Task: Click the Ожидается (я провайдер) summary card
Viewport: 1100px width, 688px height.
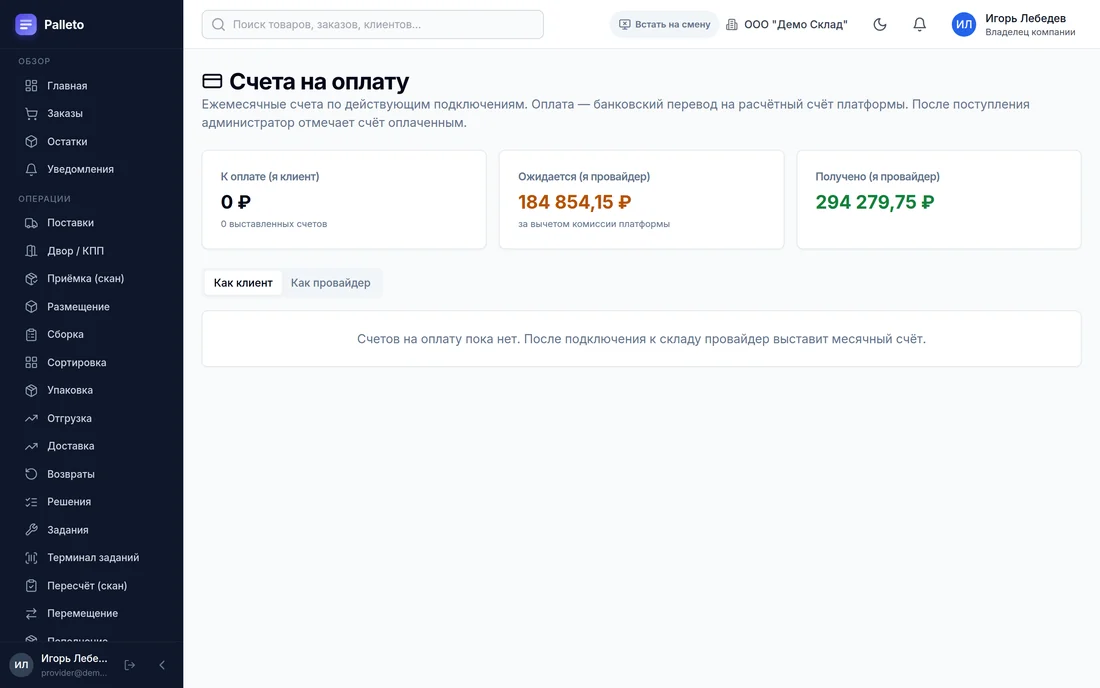Action: [x=641, y=200]
